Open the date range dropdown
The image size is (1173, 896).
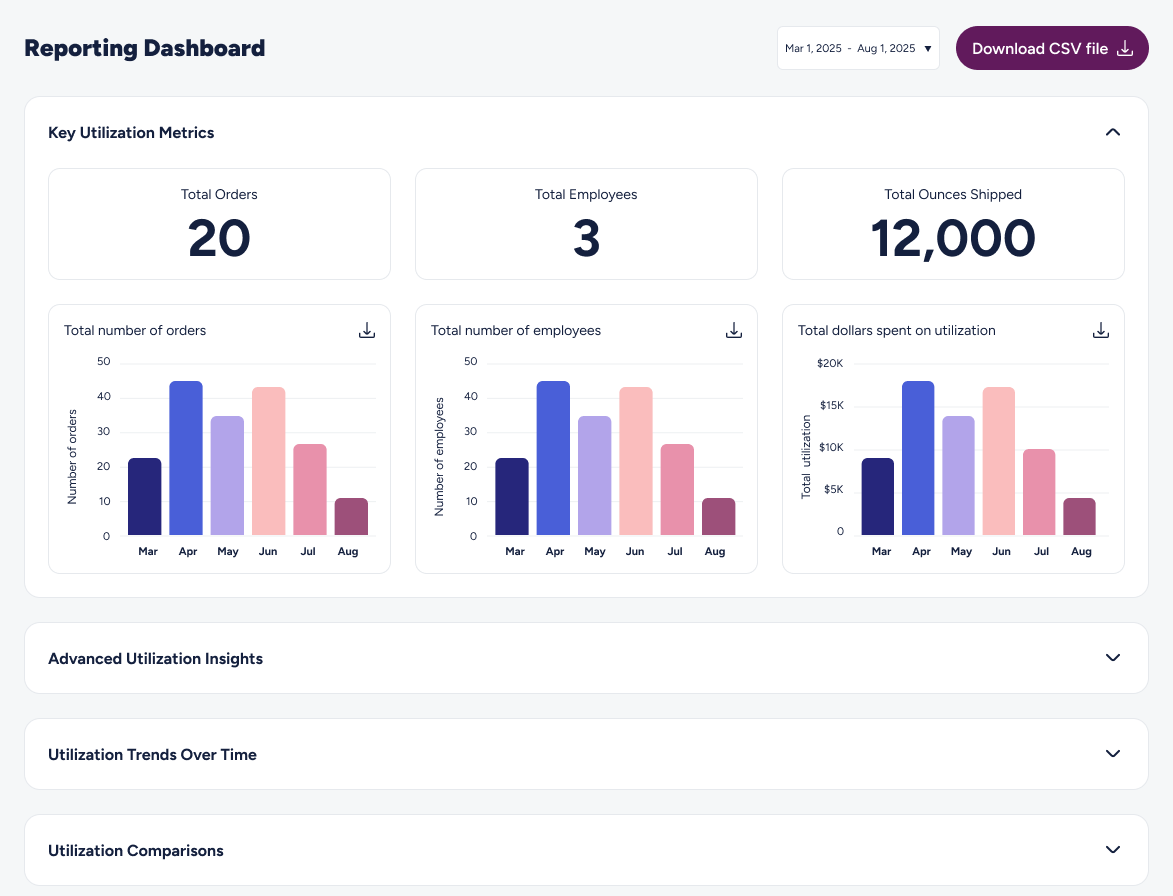tap(858, 48)
